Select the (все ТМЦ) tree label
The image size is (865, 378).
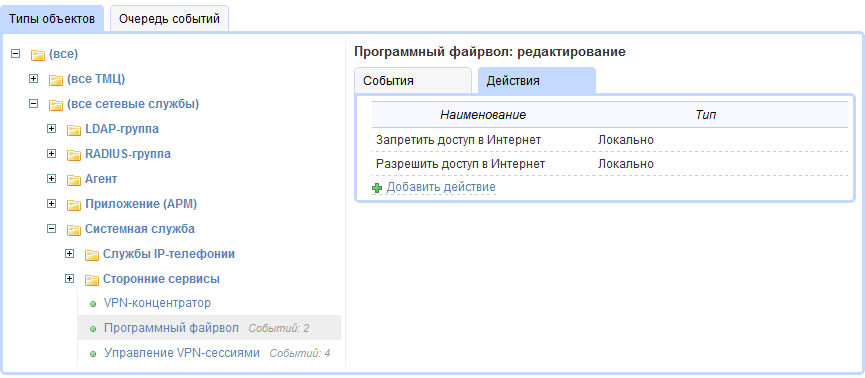[x=96, y=79]
